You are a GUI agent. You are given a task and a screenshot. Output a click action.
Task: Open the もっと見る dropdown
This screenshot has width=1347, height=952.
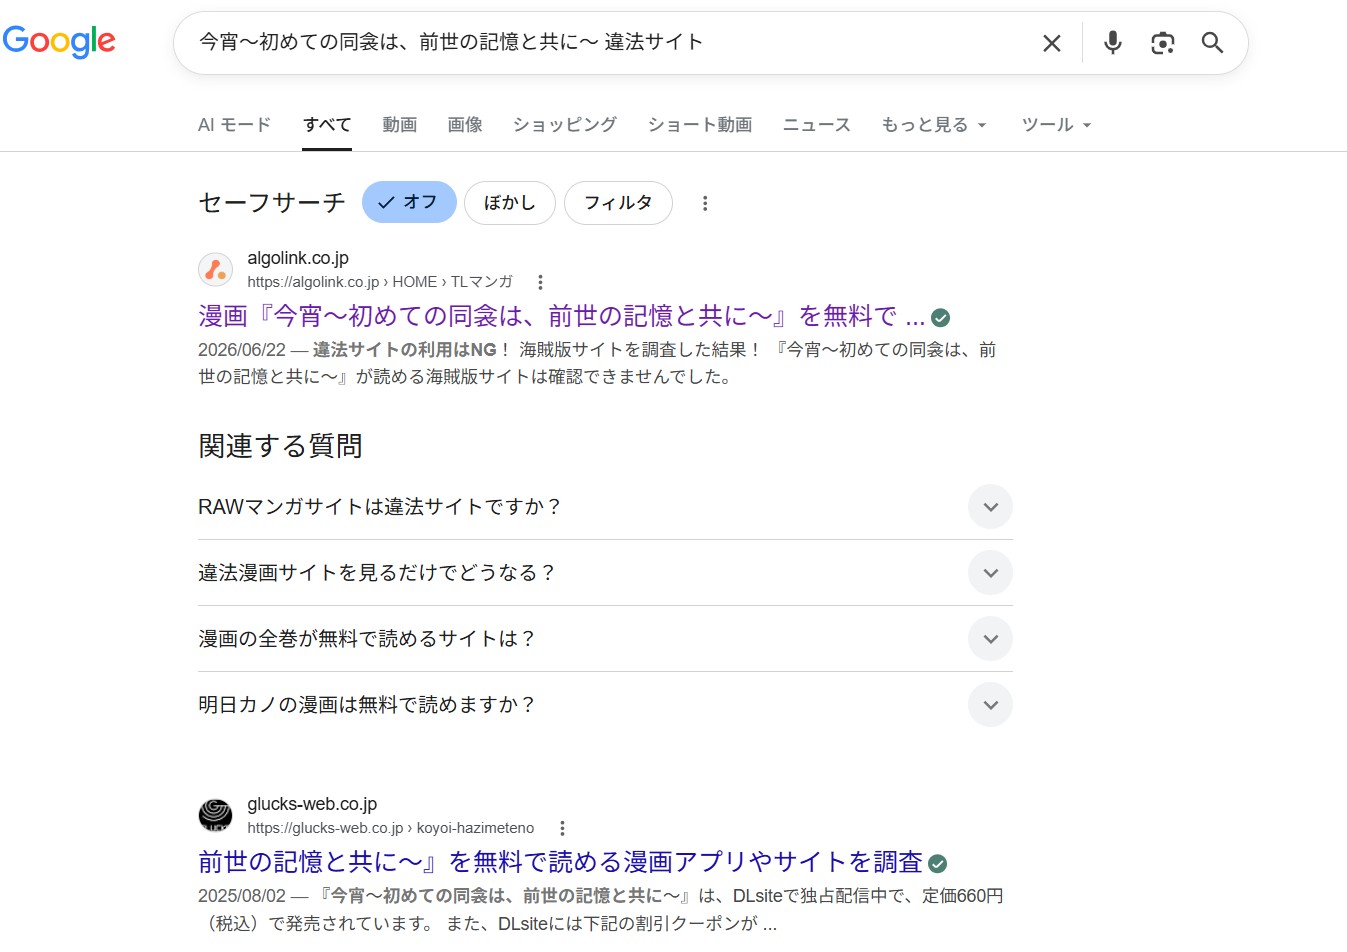[x=934, y=125]
